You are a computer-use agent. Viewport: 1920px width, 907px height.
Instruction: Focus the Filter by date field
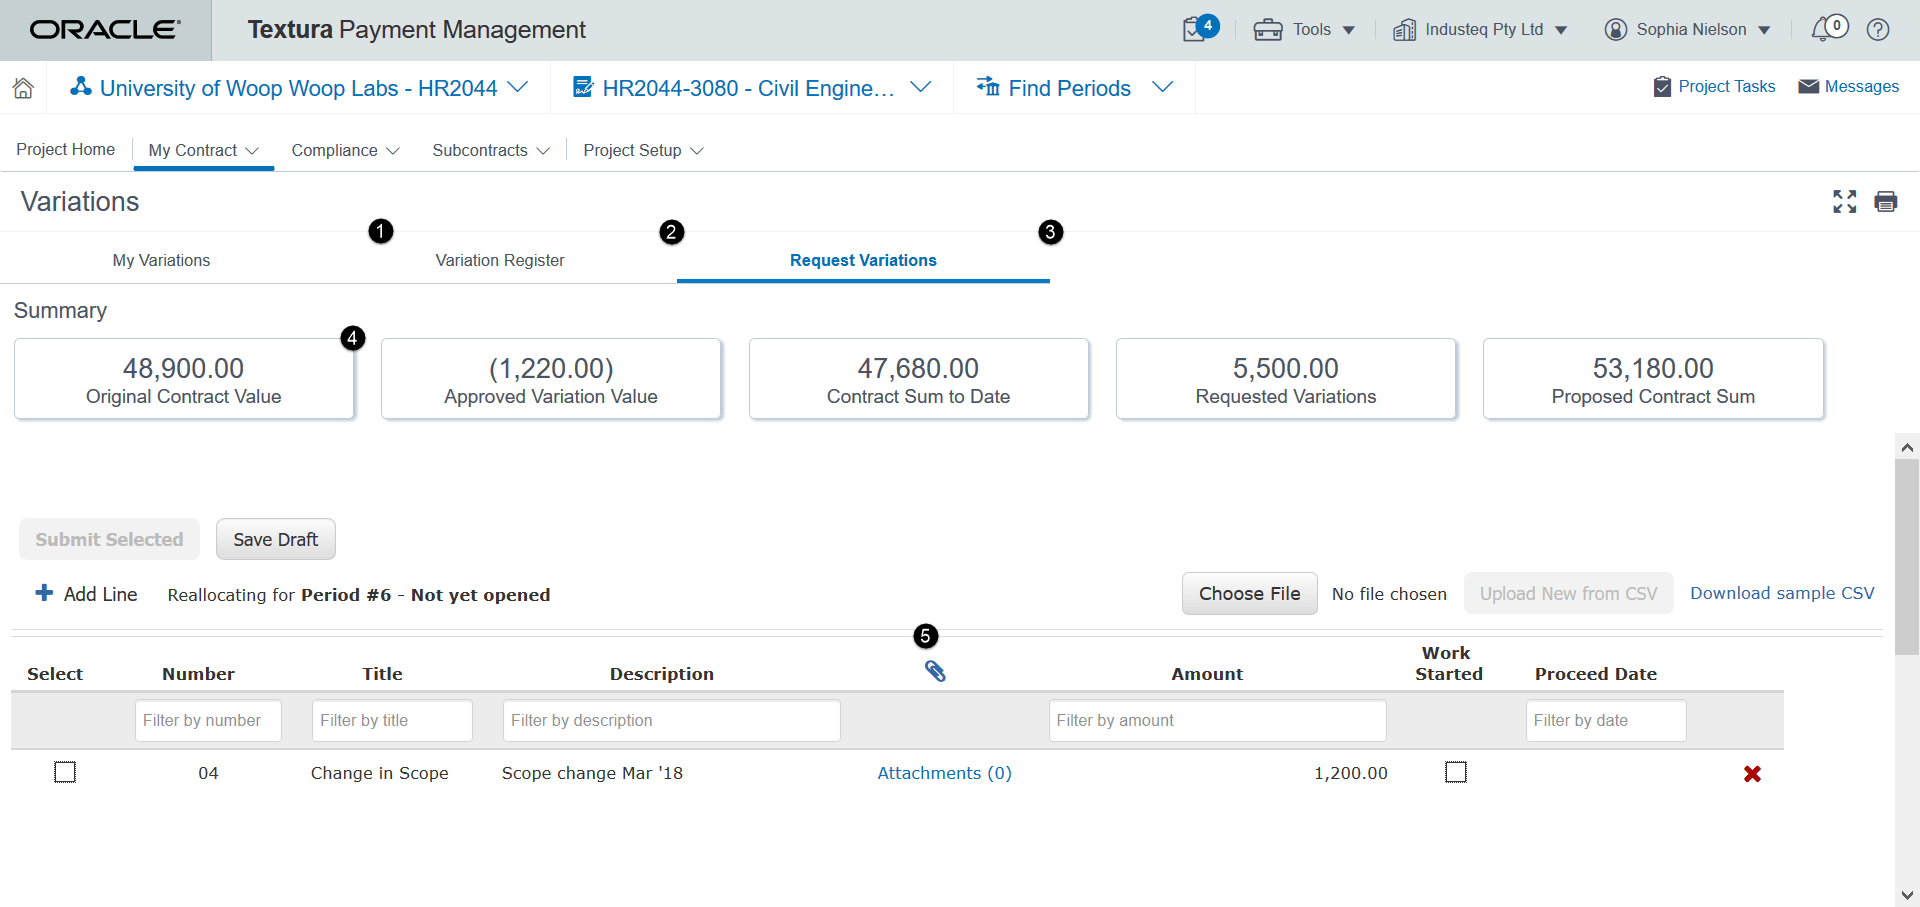pos(1606,720)
